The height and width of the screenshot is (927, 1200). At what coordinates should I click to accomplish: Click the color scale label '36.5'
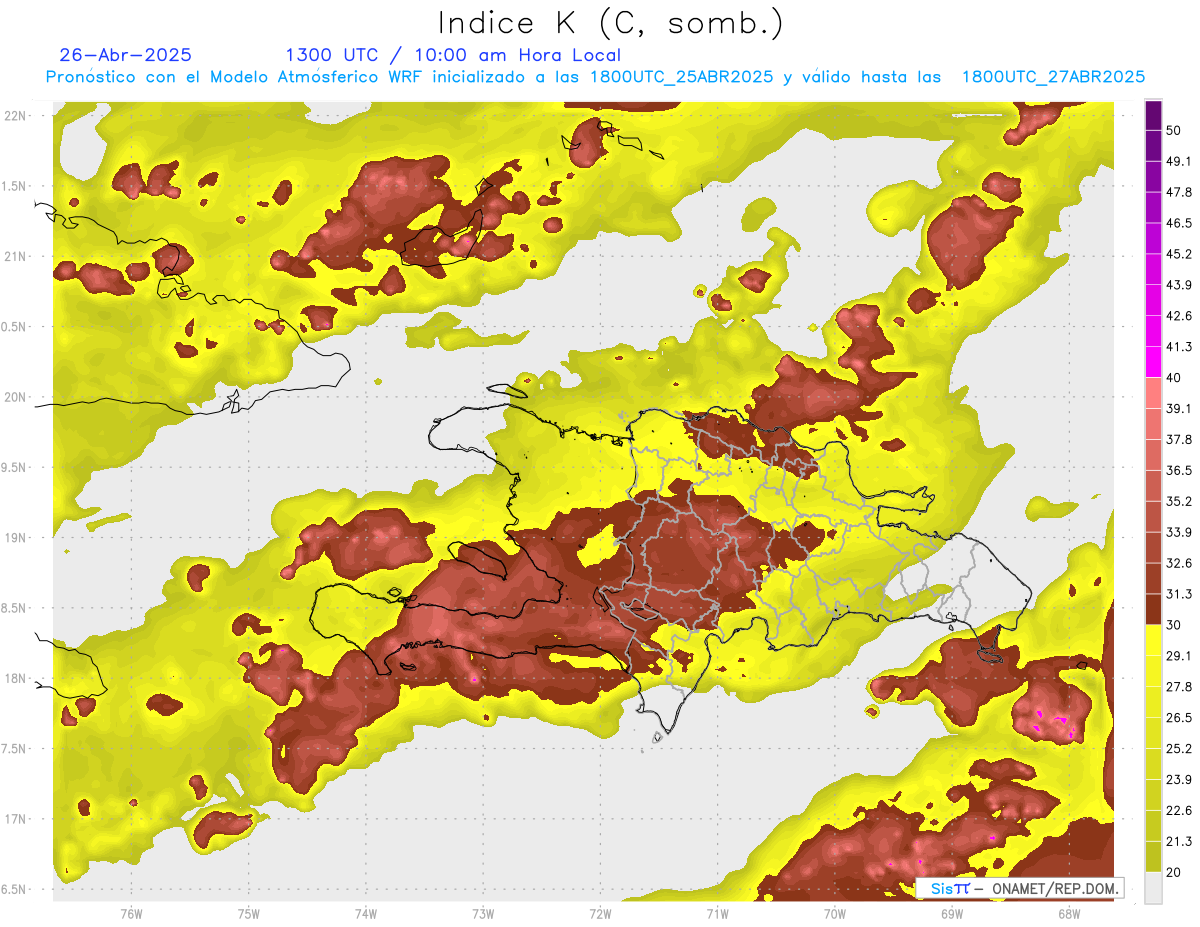(1178, 470)
